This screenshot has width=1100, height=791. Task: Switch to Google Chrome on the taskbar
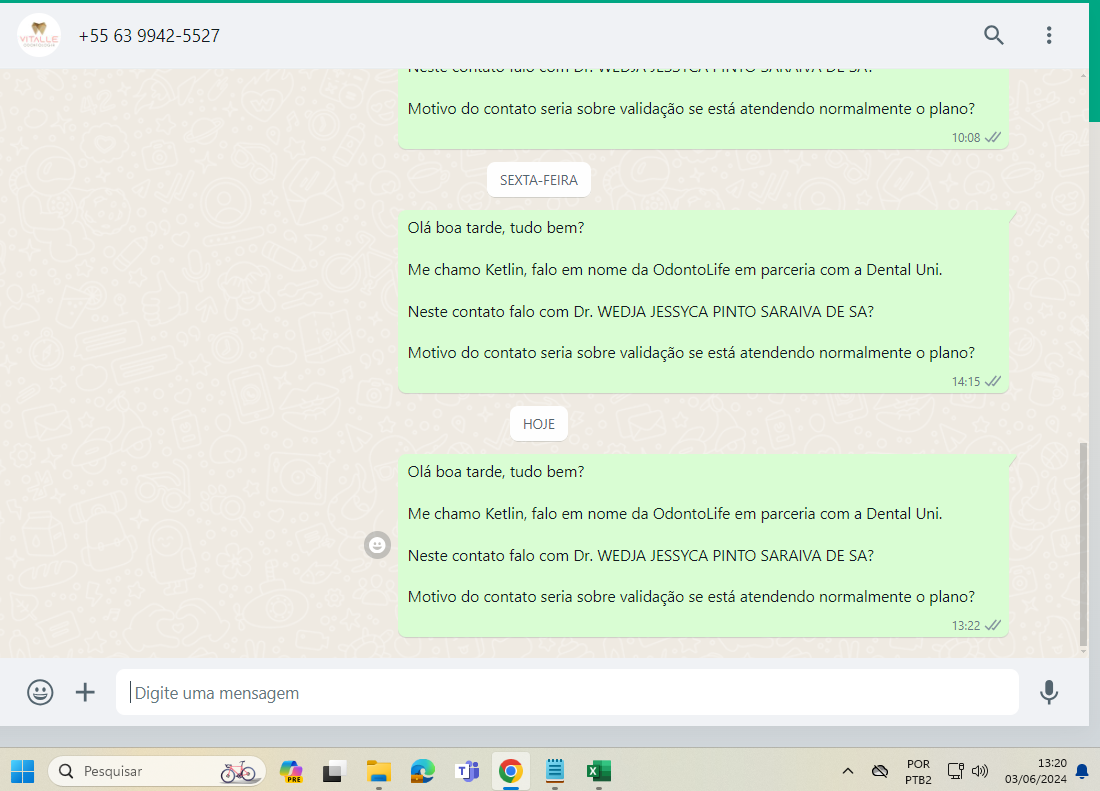point(511,771)
